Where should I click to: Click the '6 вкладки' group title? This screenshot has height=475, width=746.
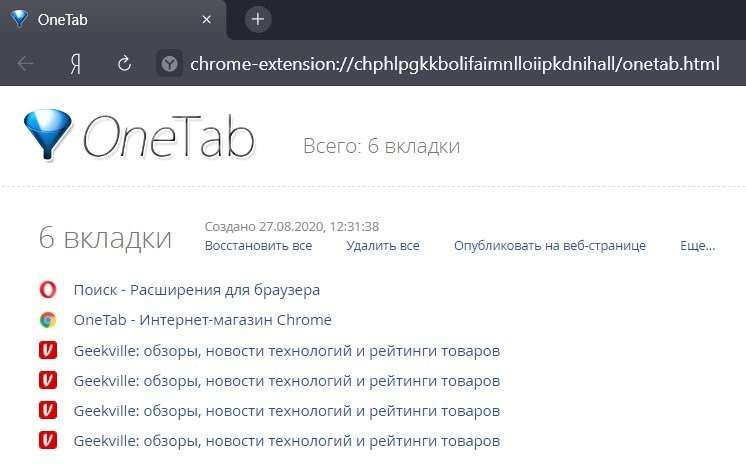[x=105, y=238]
